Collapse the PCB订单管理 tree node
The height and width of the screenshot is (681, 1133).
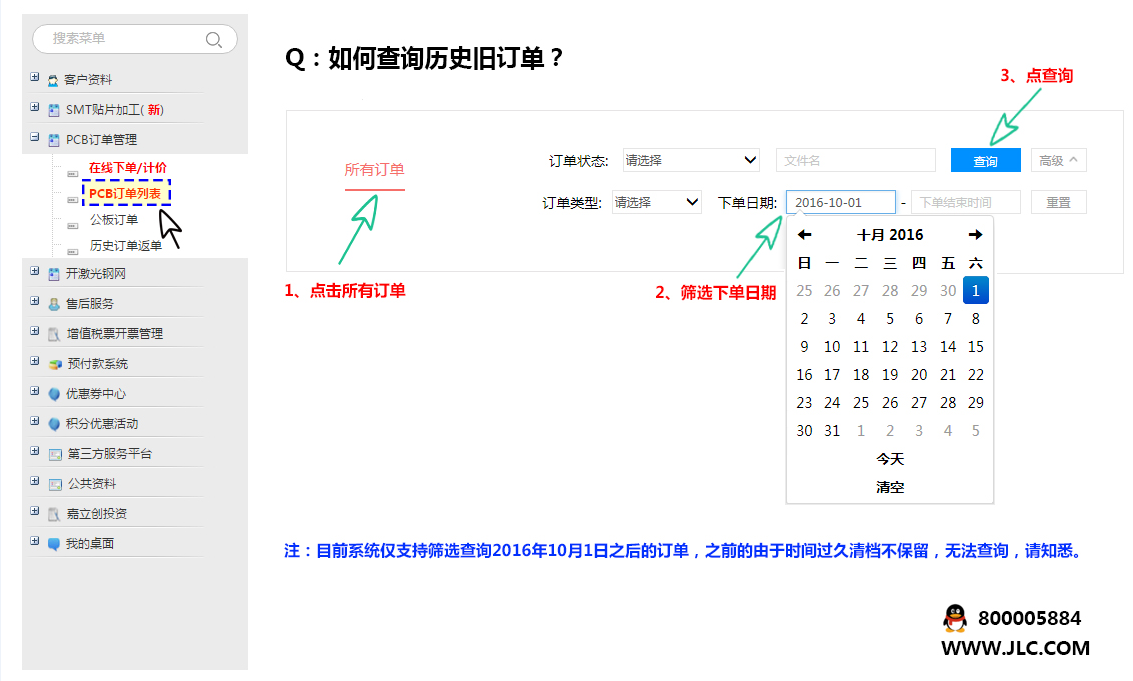35,138
